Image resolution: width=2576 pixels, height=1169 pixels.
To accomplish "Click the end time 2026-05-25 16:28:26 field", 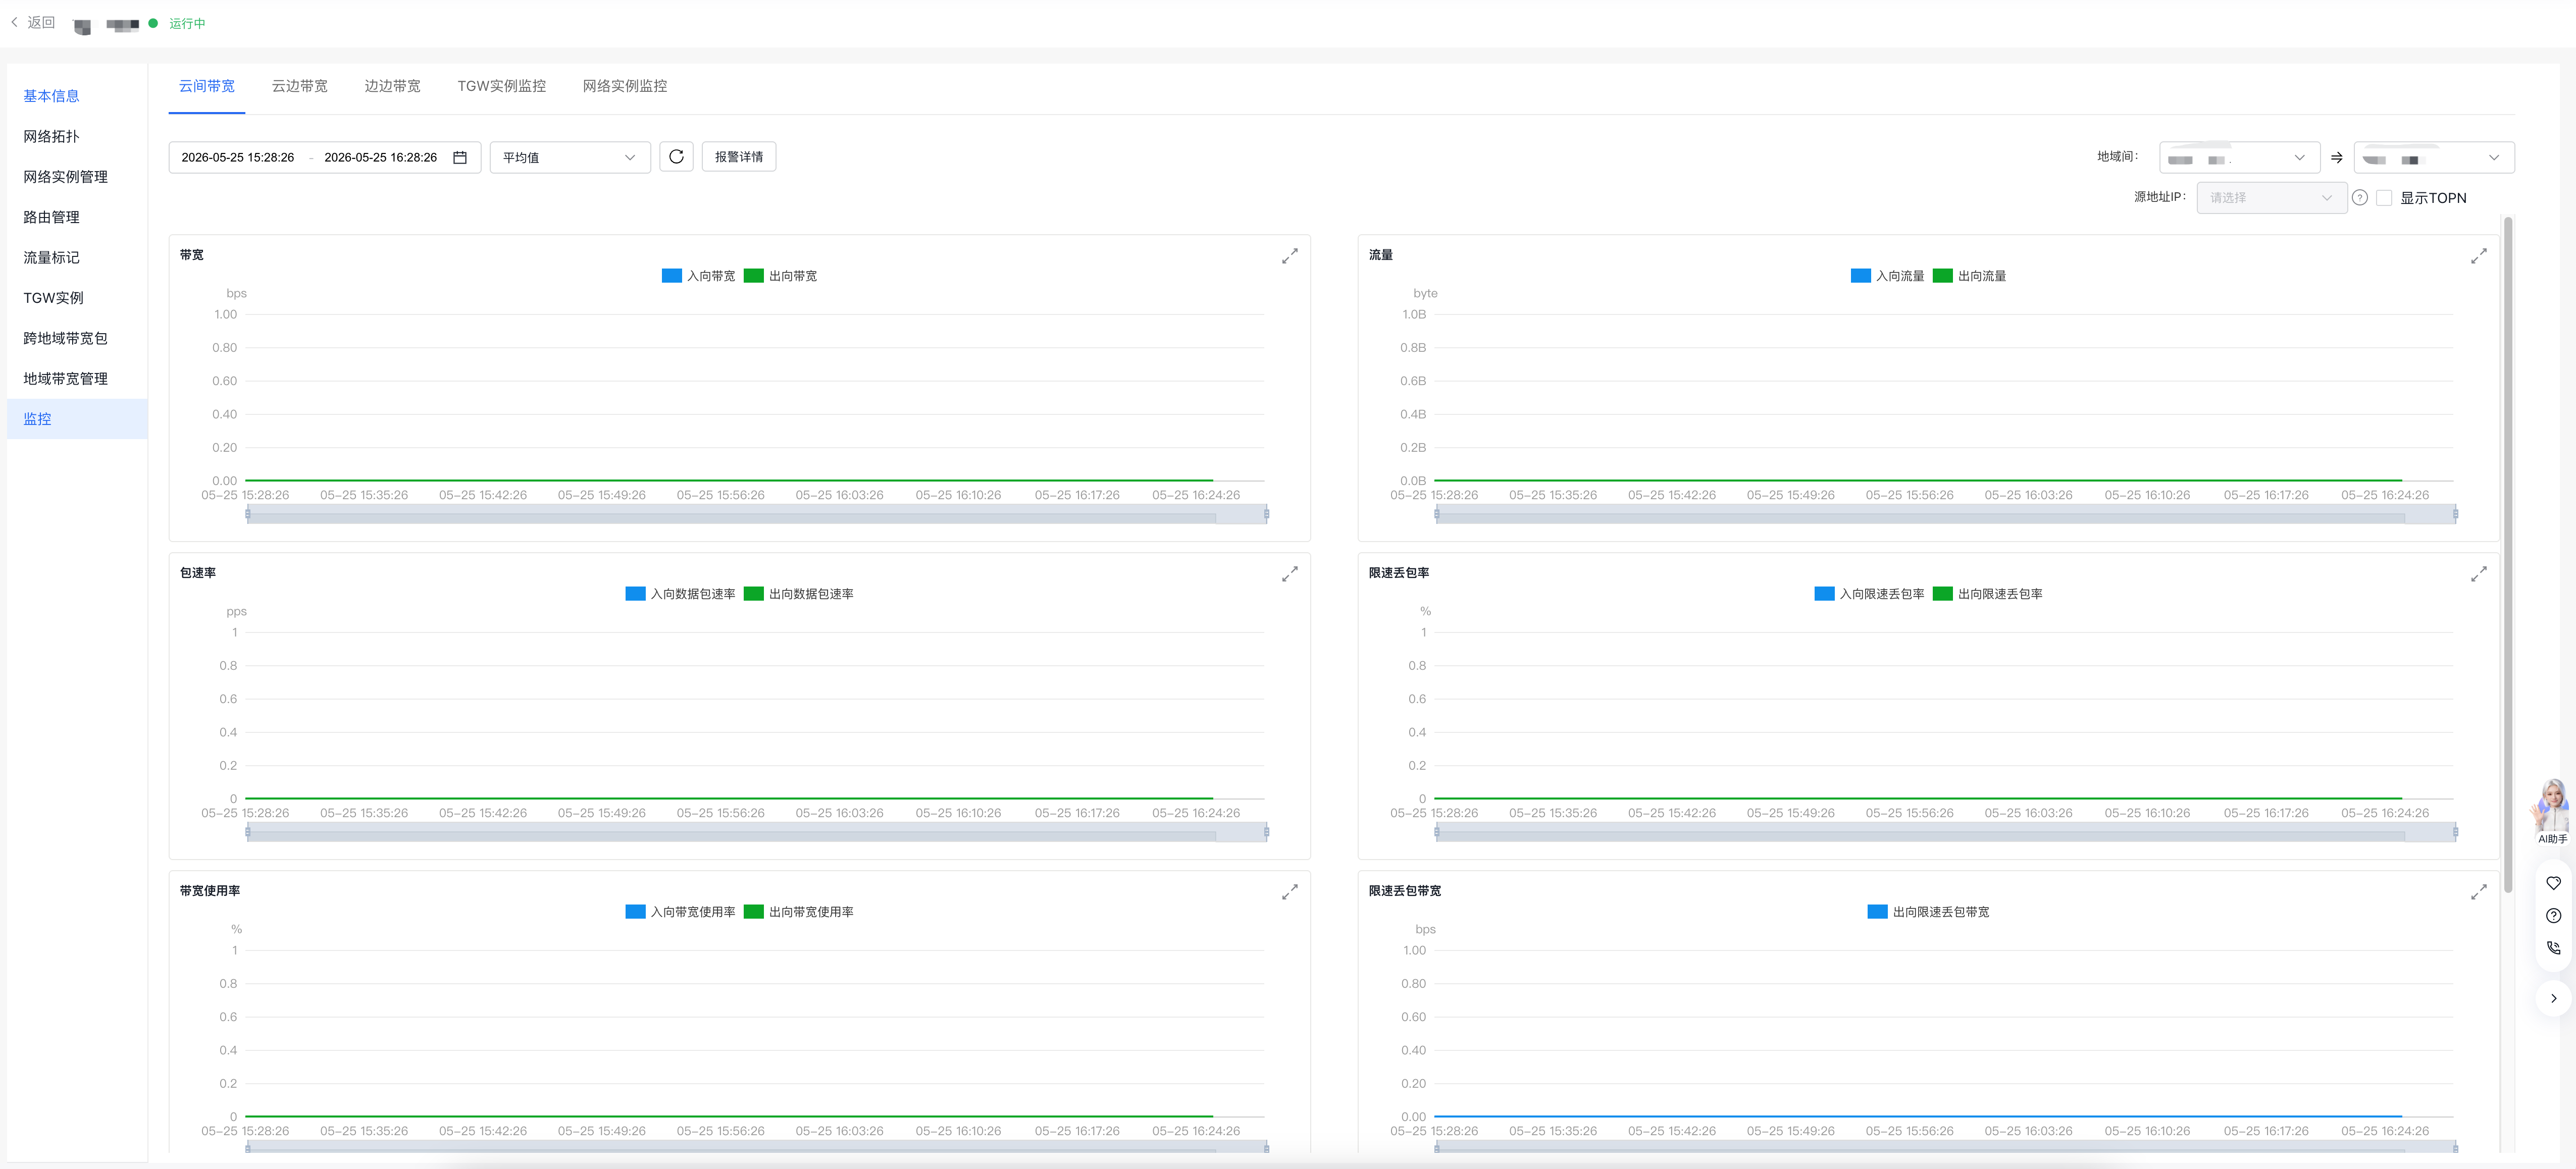I will [381, 158].
